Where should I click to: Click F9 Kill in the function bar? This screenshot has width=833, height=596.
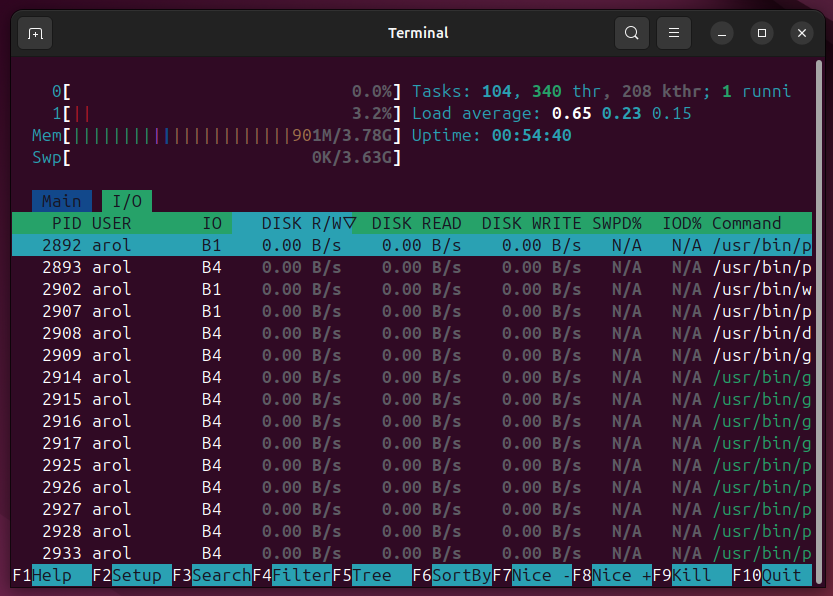pos(692,575)
